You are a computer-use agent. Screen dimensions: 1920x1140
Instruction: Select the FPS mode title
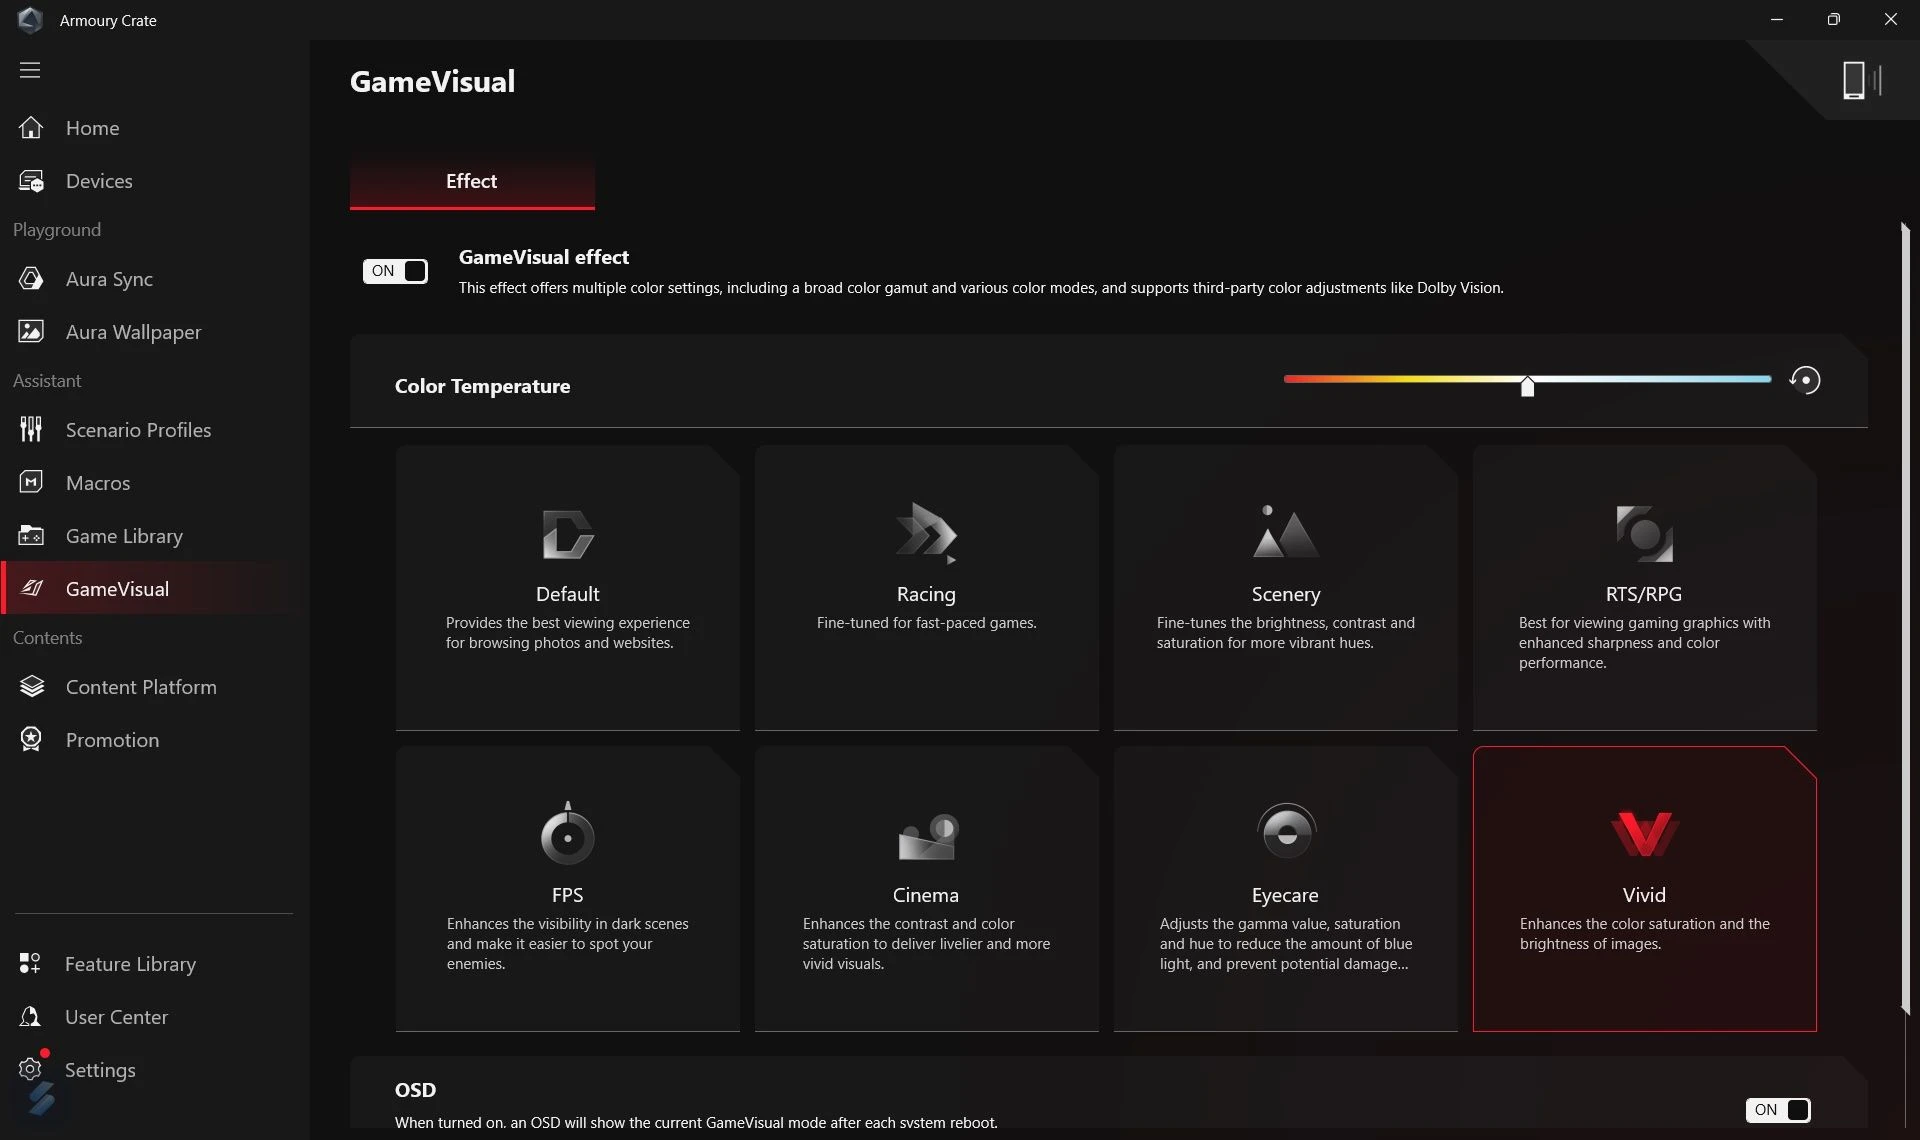(567, 895)
